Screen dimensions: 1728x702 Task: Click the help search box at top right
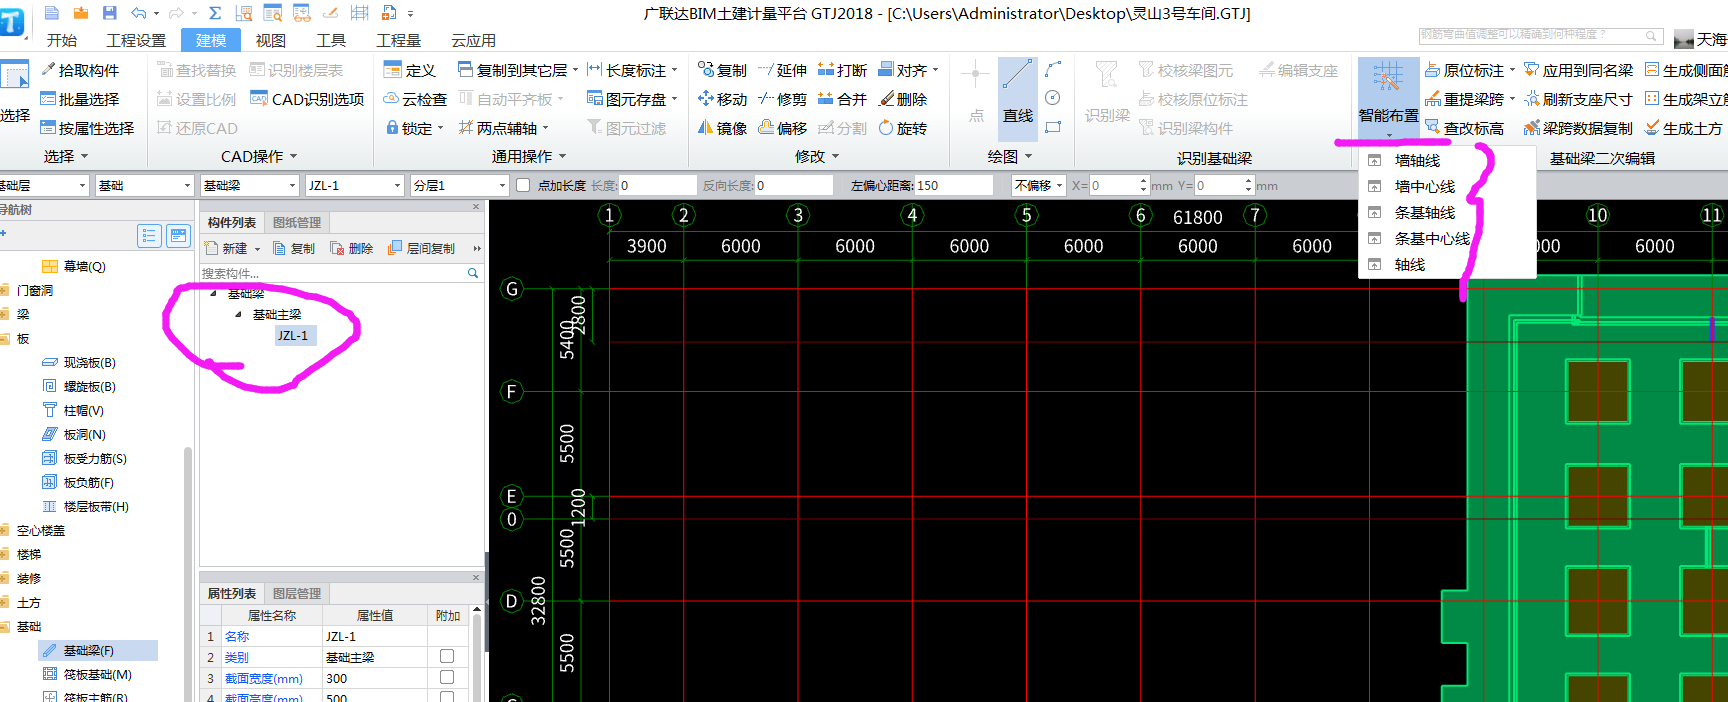pos(1539,35)
